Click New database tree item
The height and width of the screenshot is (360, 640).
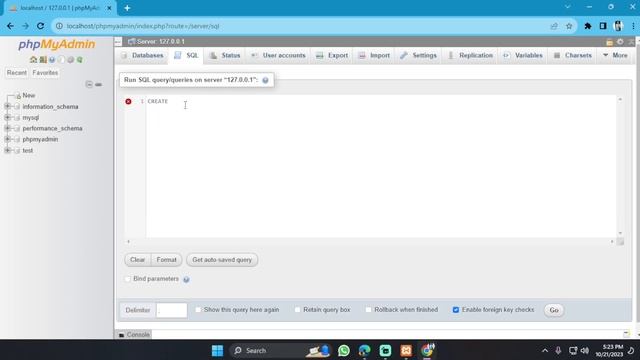point(29,95)
